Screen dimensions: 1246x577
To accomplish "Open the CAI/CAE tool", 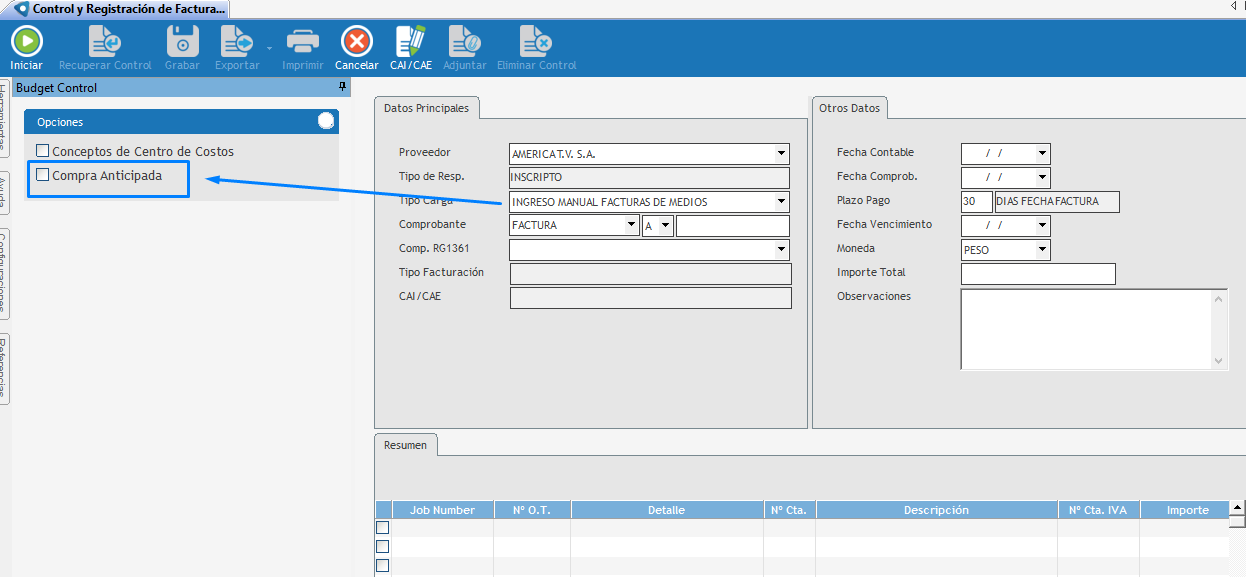I will pyautogui.click(x=410, y=41).
